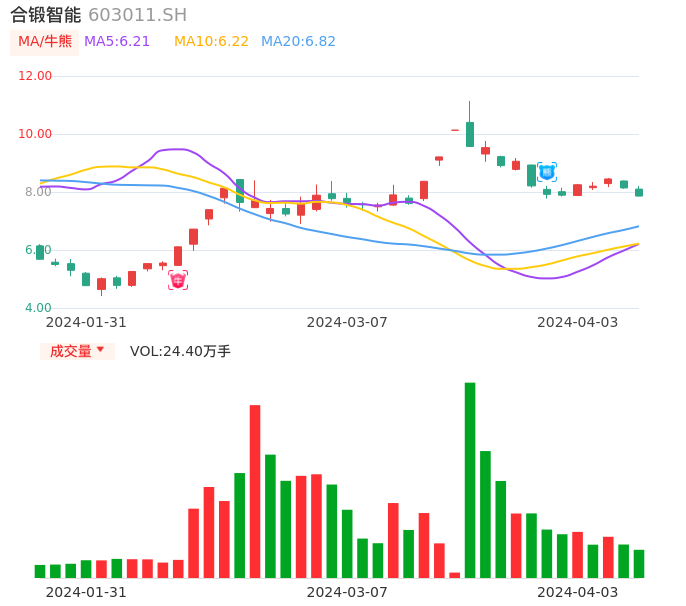Toggle the MA10:6.22 legend label
The width and height of the screenshot is (686, 606).
pos(211,42)
